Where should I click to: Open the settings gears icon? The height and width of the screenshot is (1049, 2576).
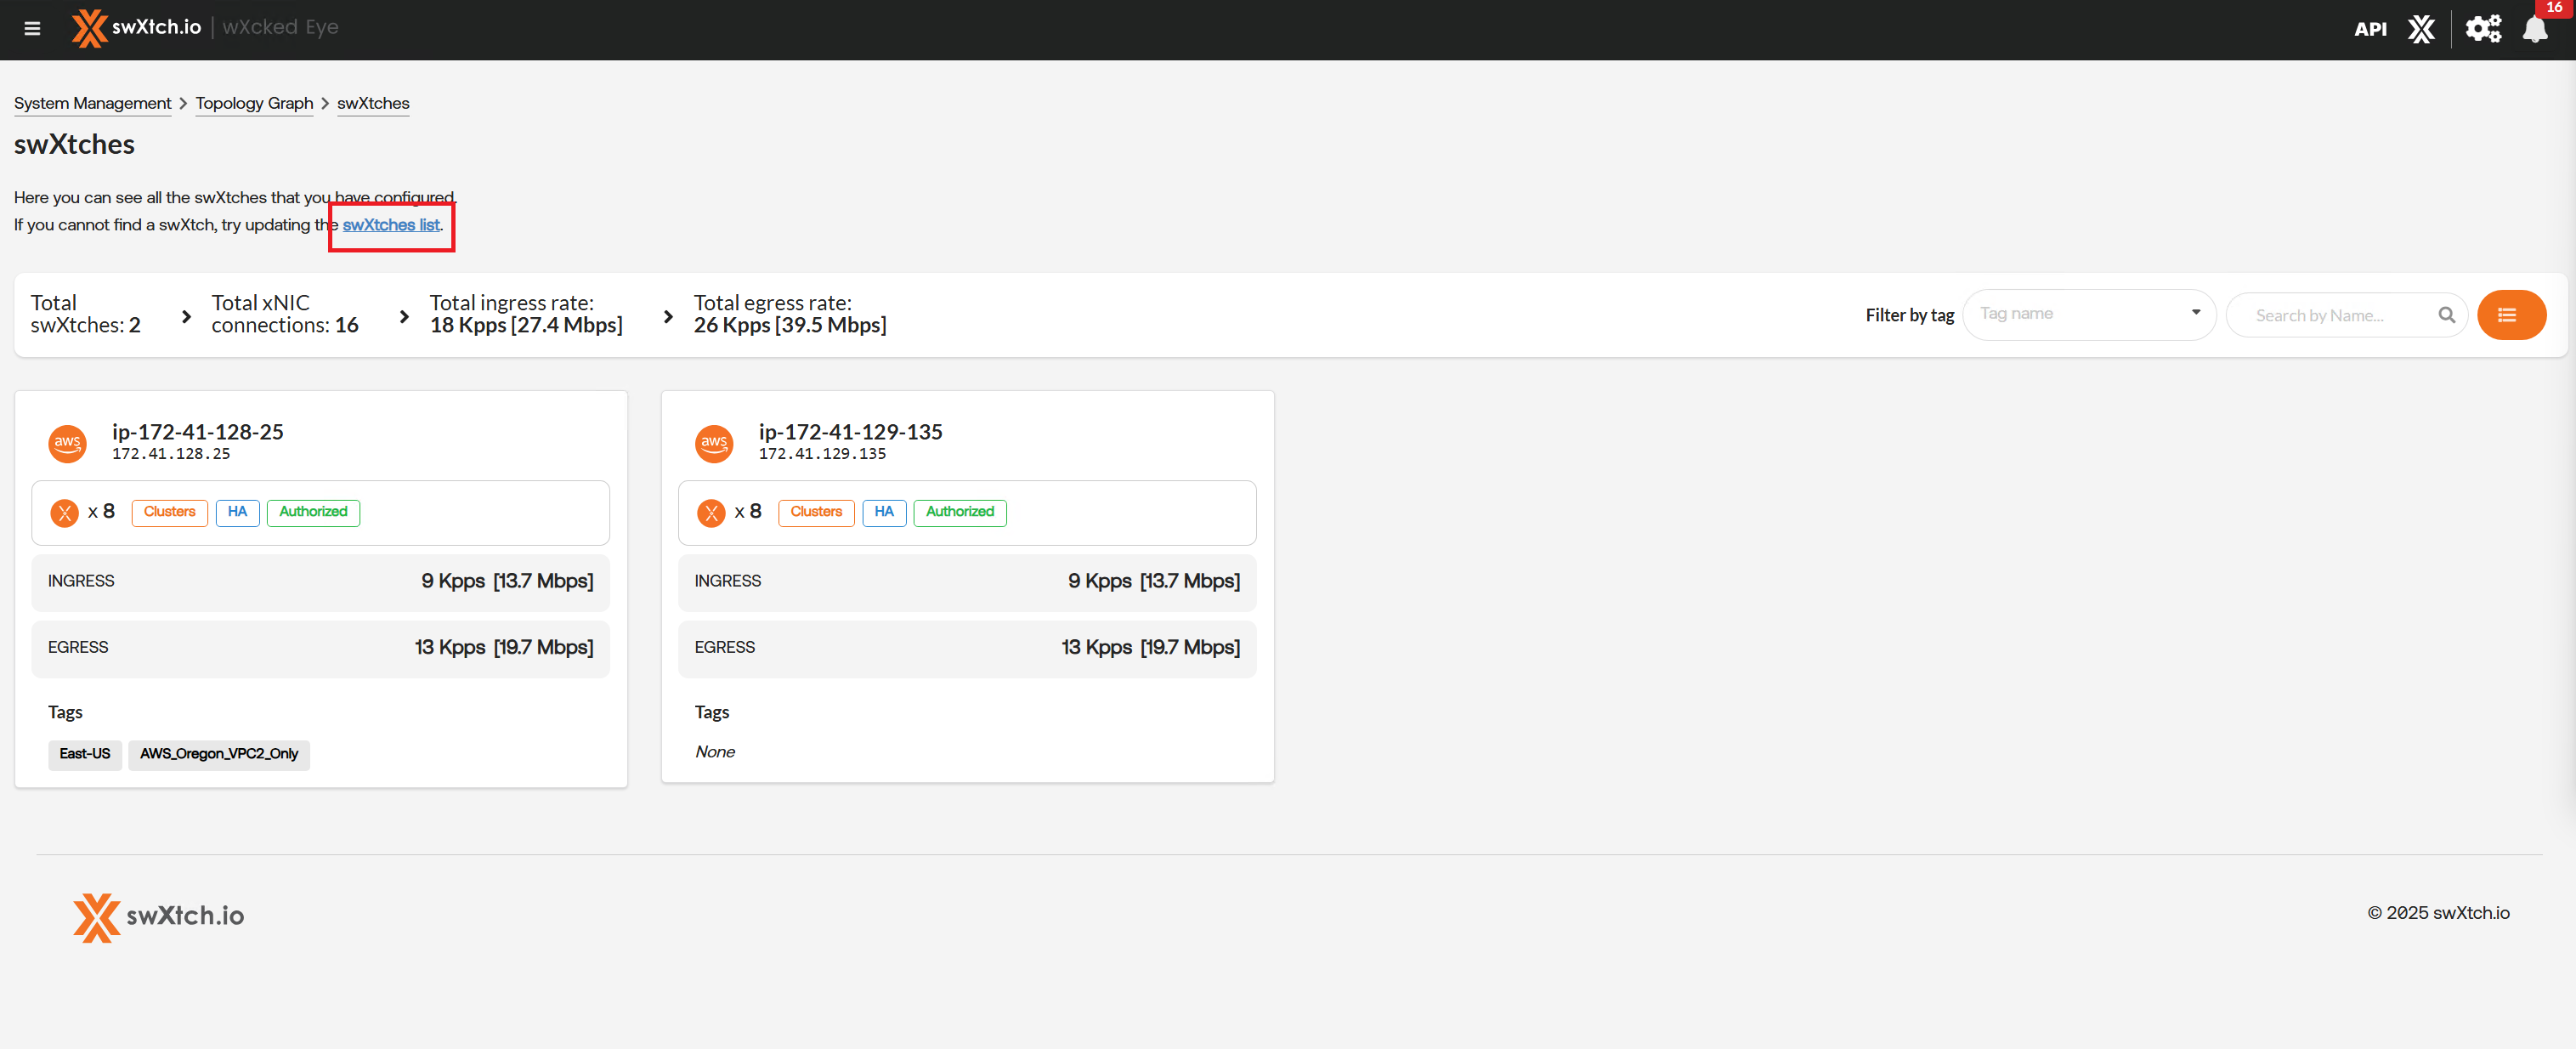2482,29
